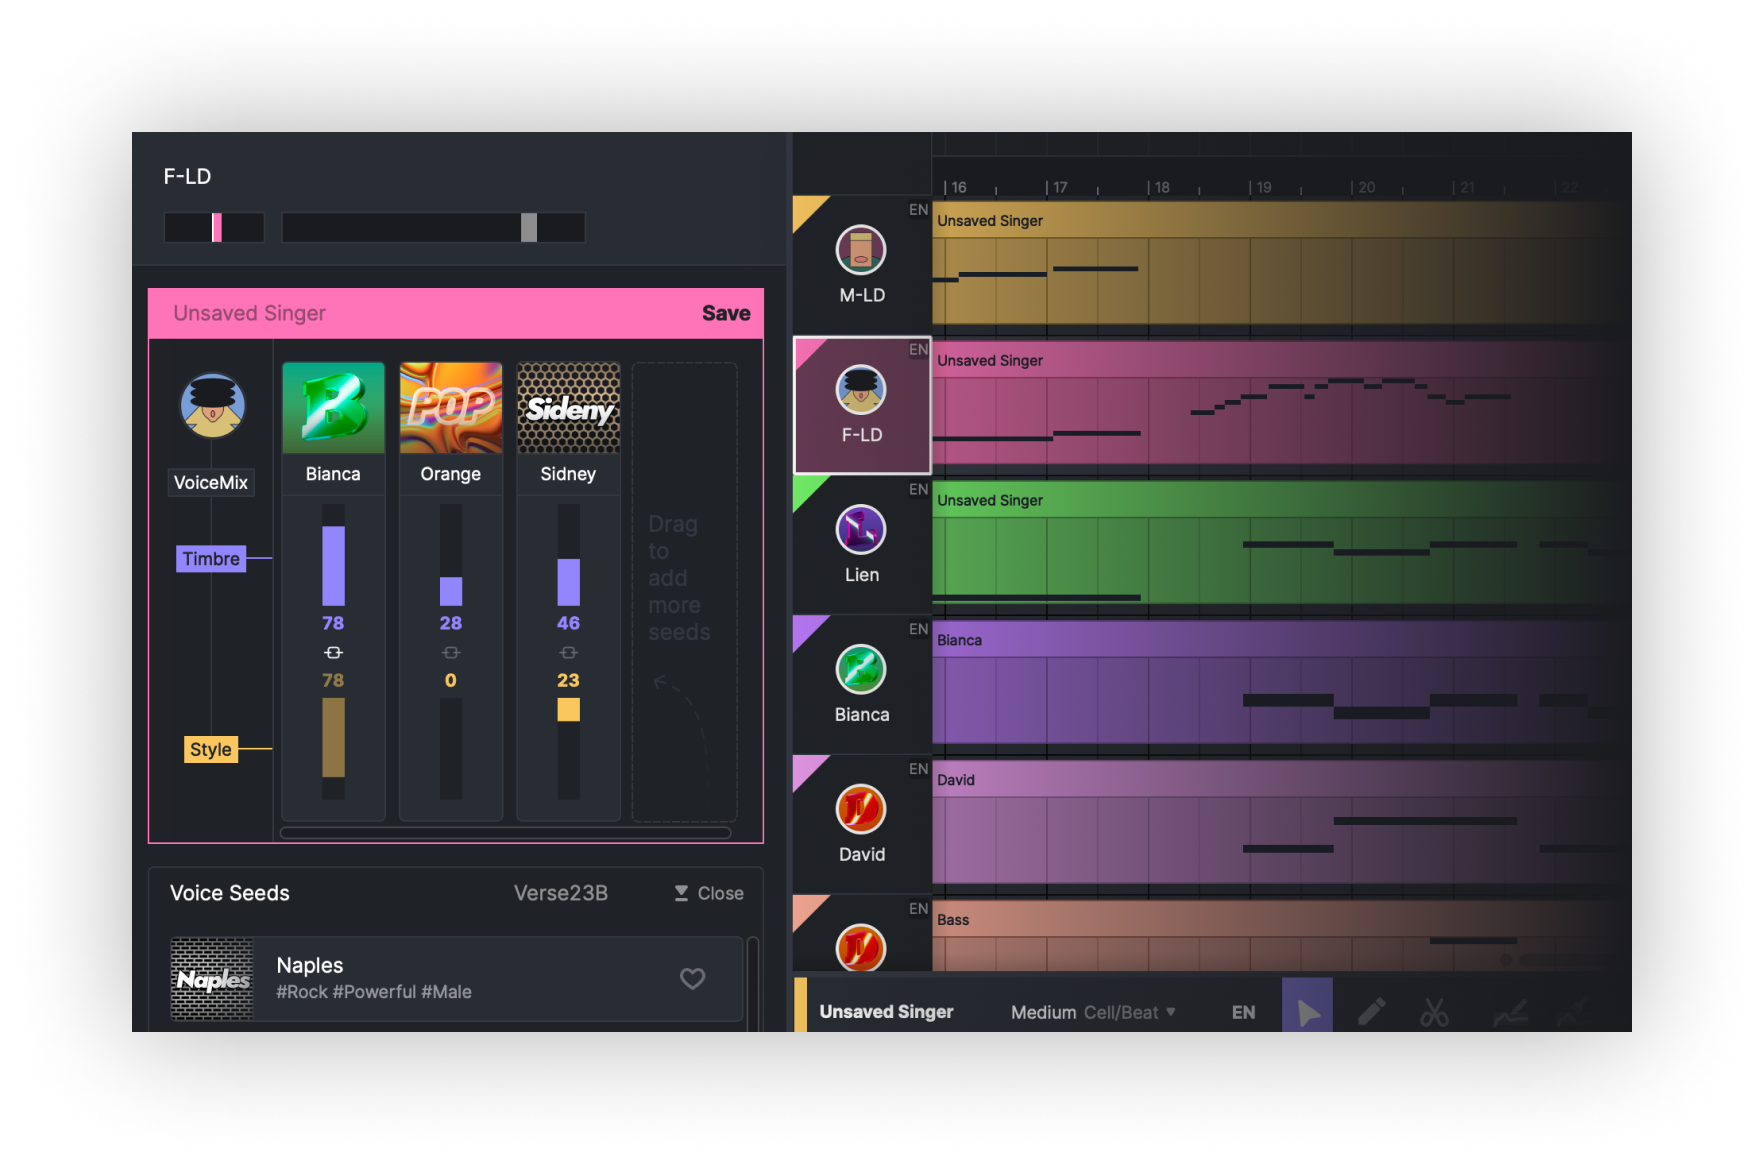Toggle EN language on Lien track

point(918,490)
